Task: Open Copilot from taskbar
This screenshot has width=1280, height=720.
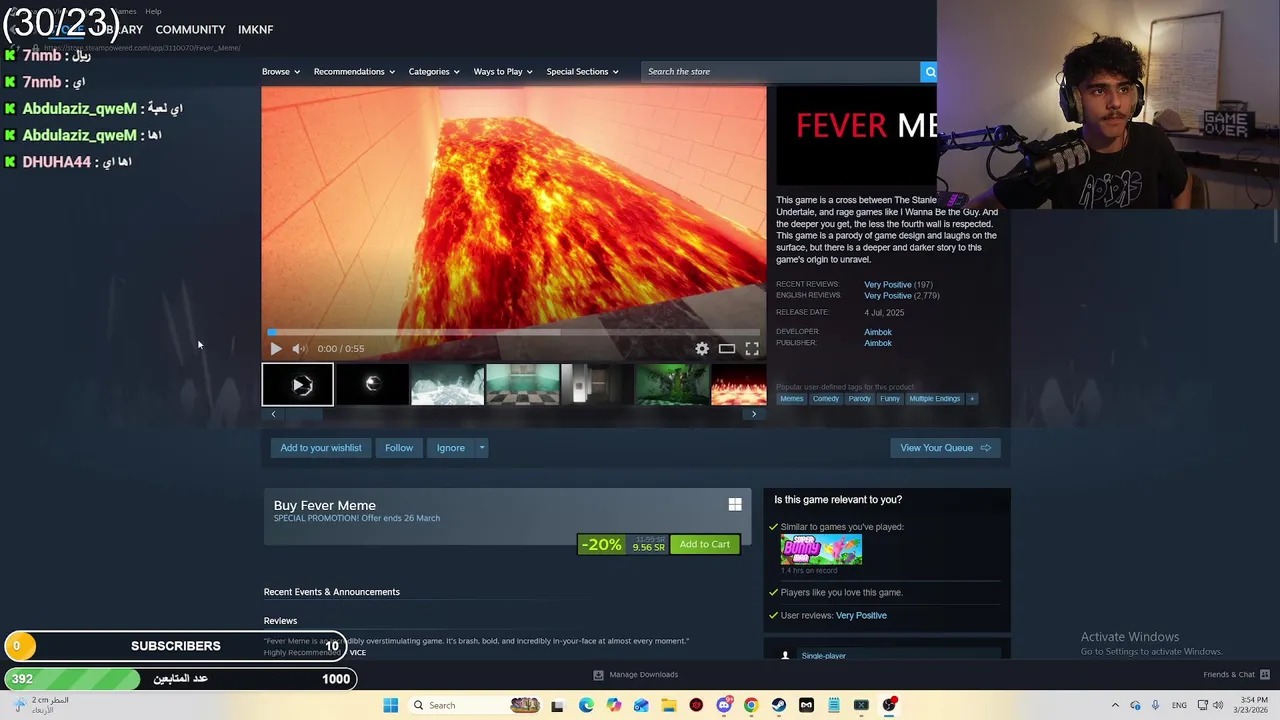Action: point(614,705)
